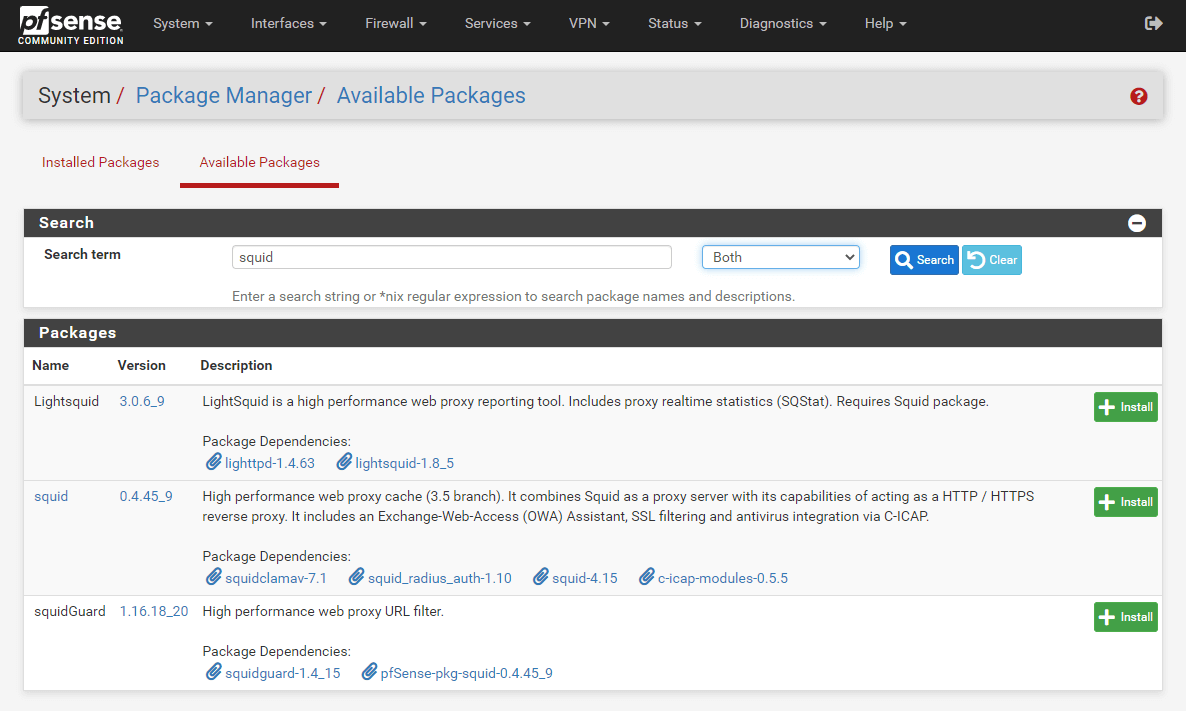Click the Search button
The width and height of the screenshot is (1186, 711).
(924, 260)
